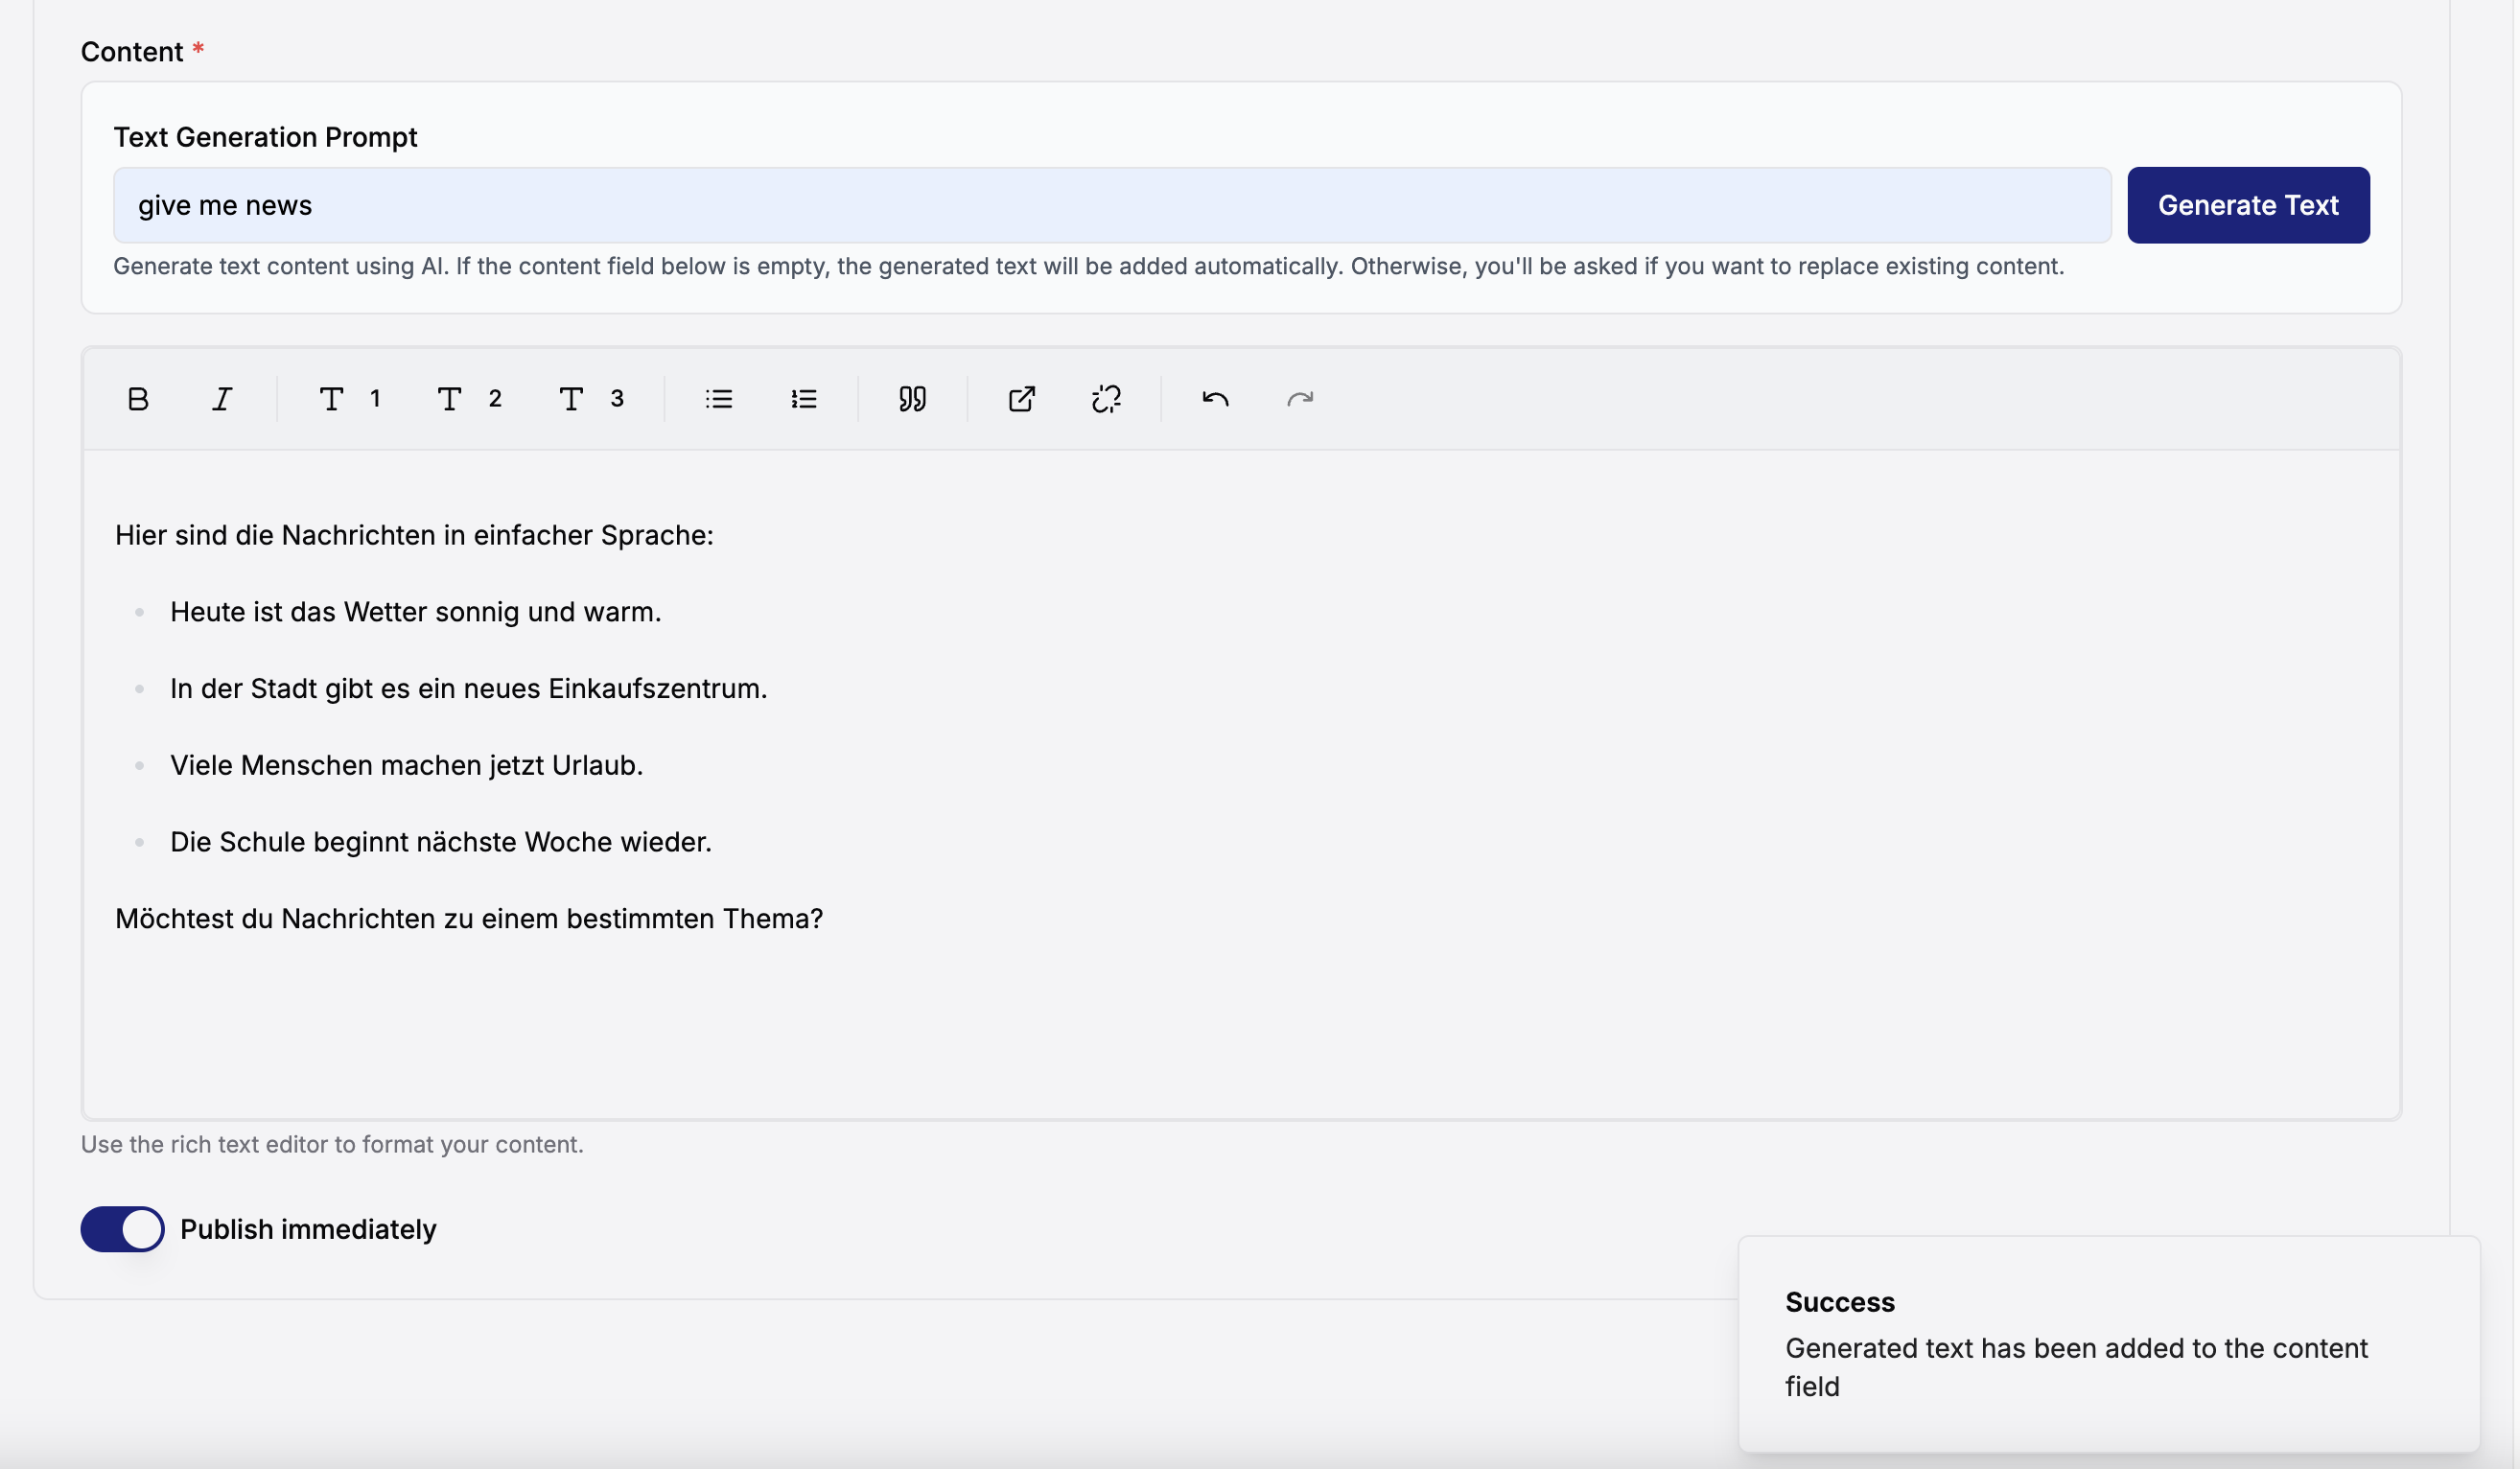Click the sentence asking about a specific Thema
This screenshot has height=1469, width=2520.
tap(468, 918)
